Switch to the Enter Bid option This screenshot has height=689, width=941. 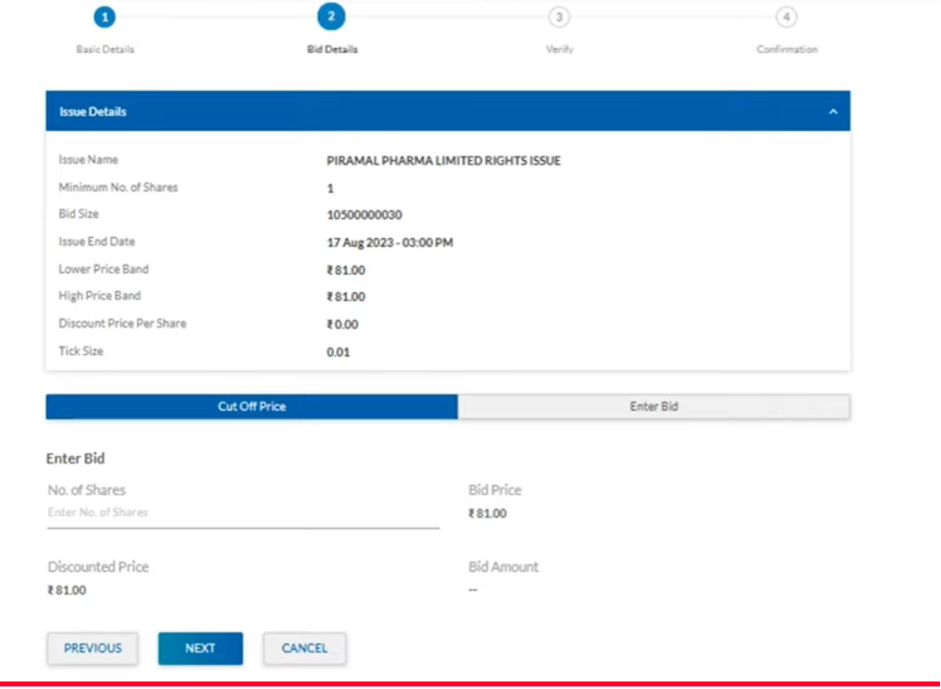tap(654, 407)
